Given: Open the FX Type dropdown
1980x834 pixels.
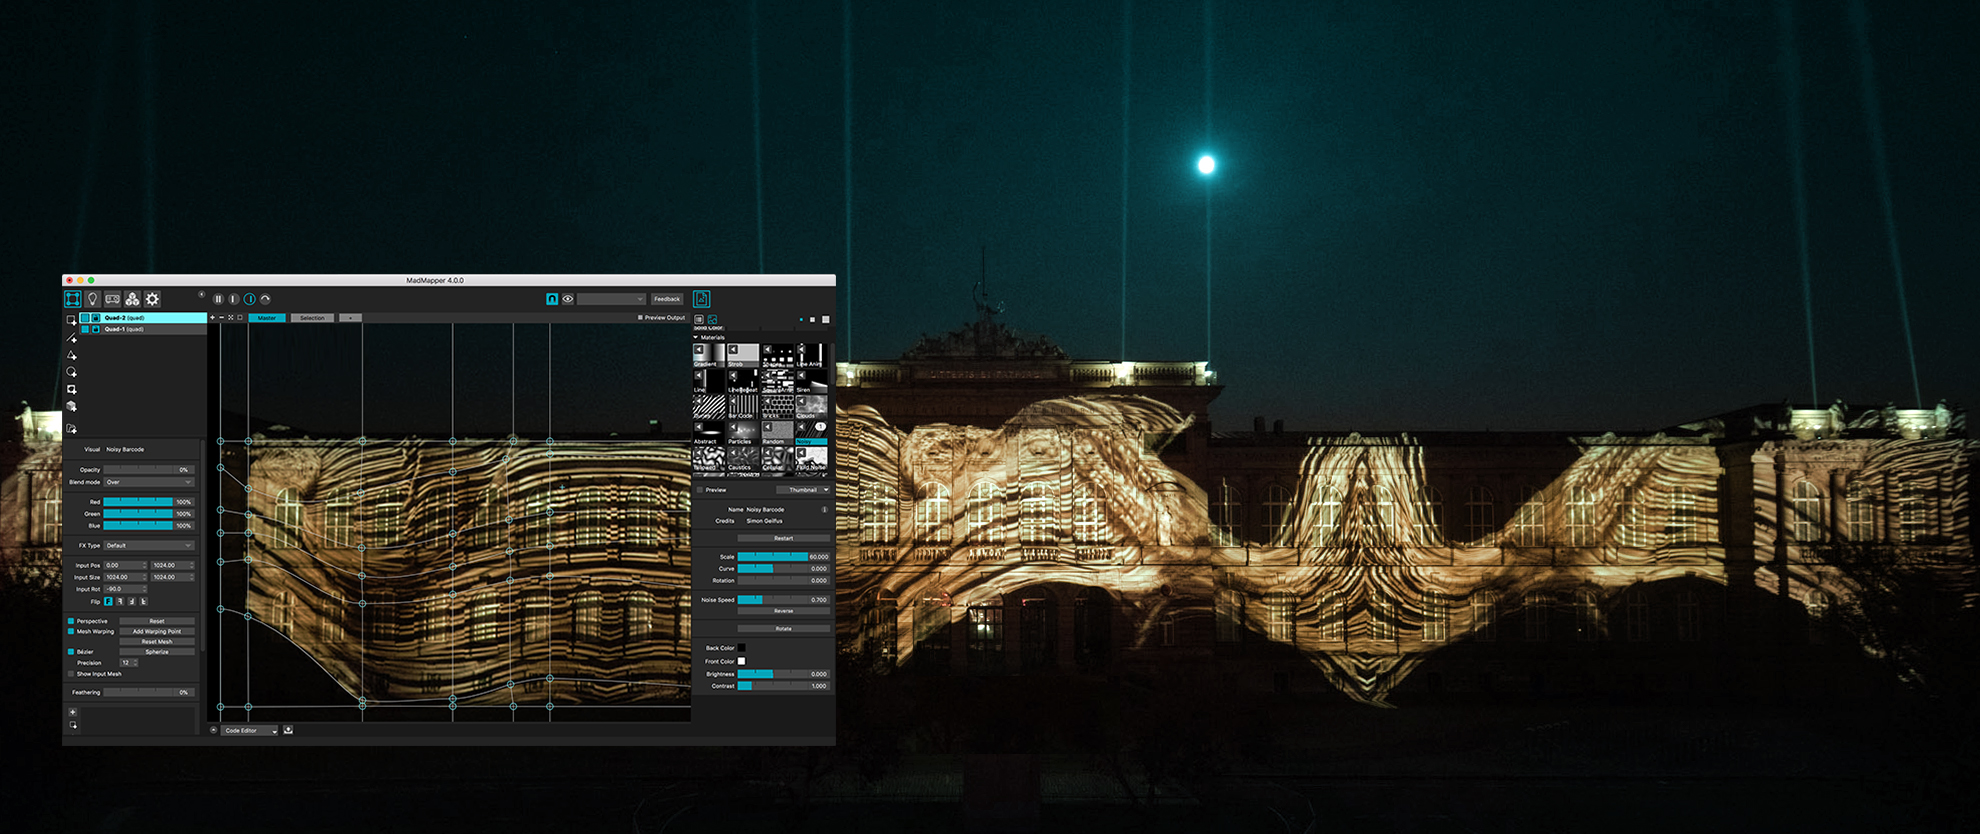Looking at the screenshot, I should click(x=149, y=546).
